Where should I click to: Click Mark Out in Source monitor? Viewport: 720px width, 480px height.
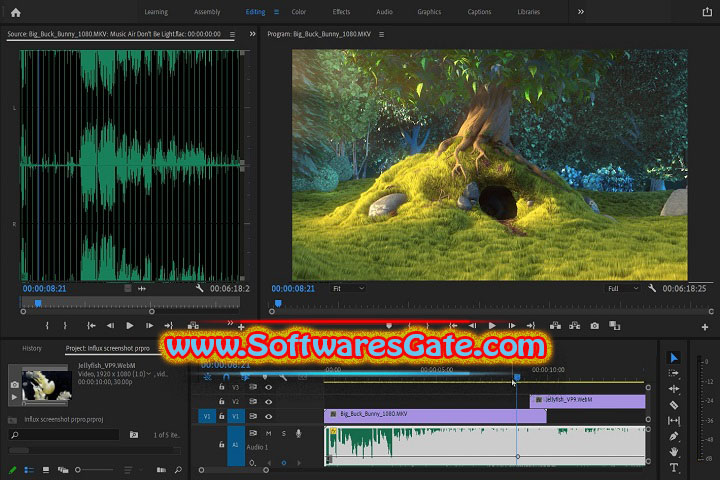[65, 325]
